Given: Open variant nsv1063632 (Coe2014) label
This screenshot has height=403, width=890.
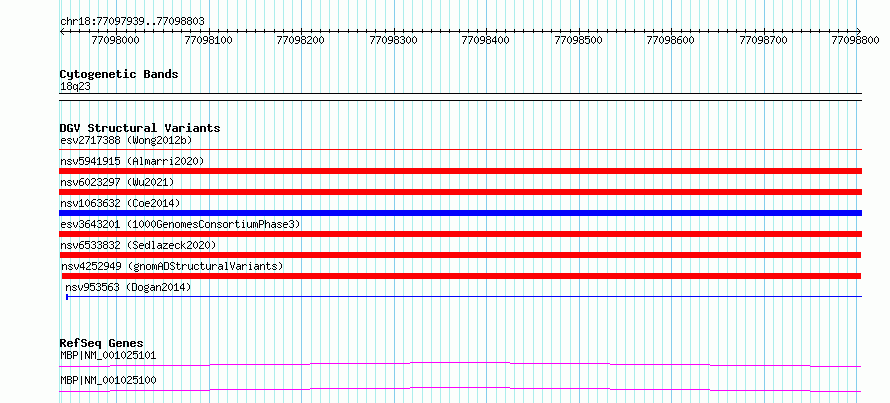Looking at the screenshot, I should click(120, 203).
